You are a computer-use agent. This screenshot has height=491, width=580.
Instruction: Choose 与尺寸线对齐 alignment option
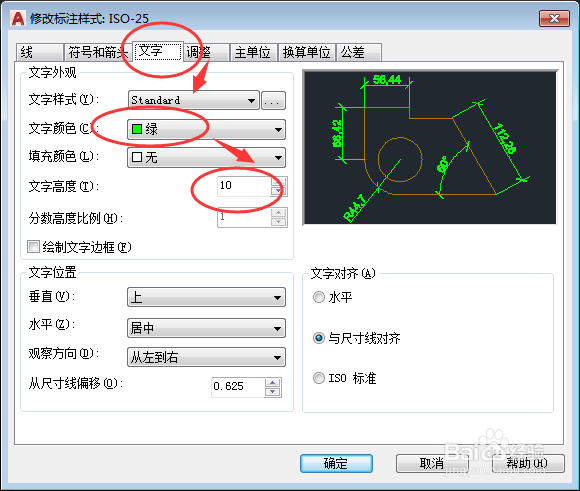pyautogui.click(x=318, y=338)
